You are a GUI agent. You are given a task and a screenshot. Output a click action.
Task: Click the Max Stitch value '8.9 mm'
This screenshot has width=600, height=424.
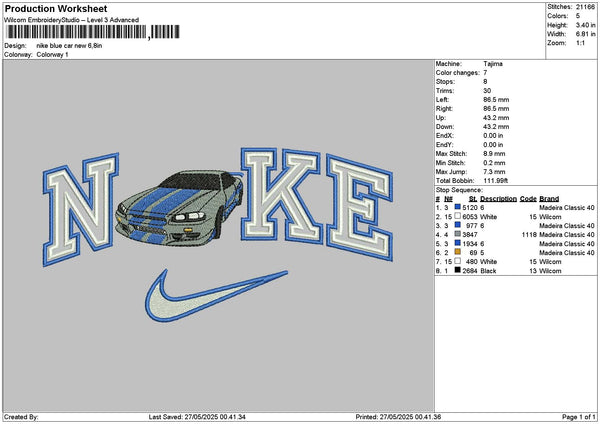(494, 153)
